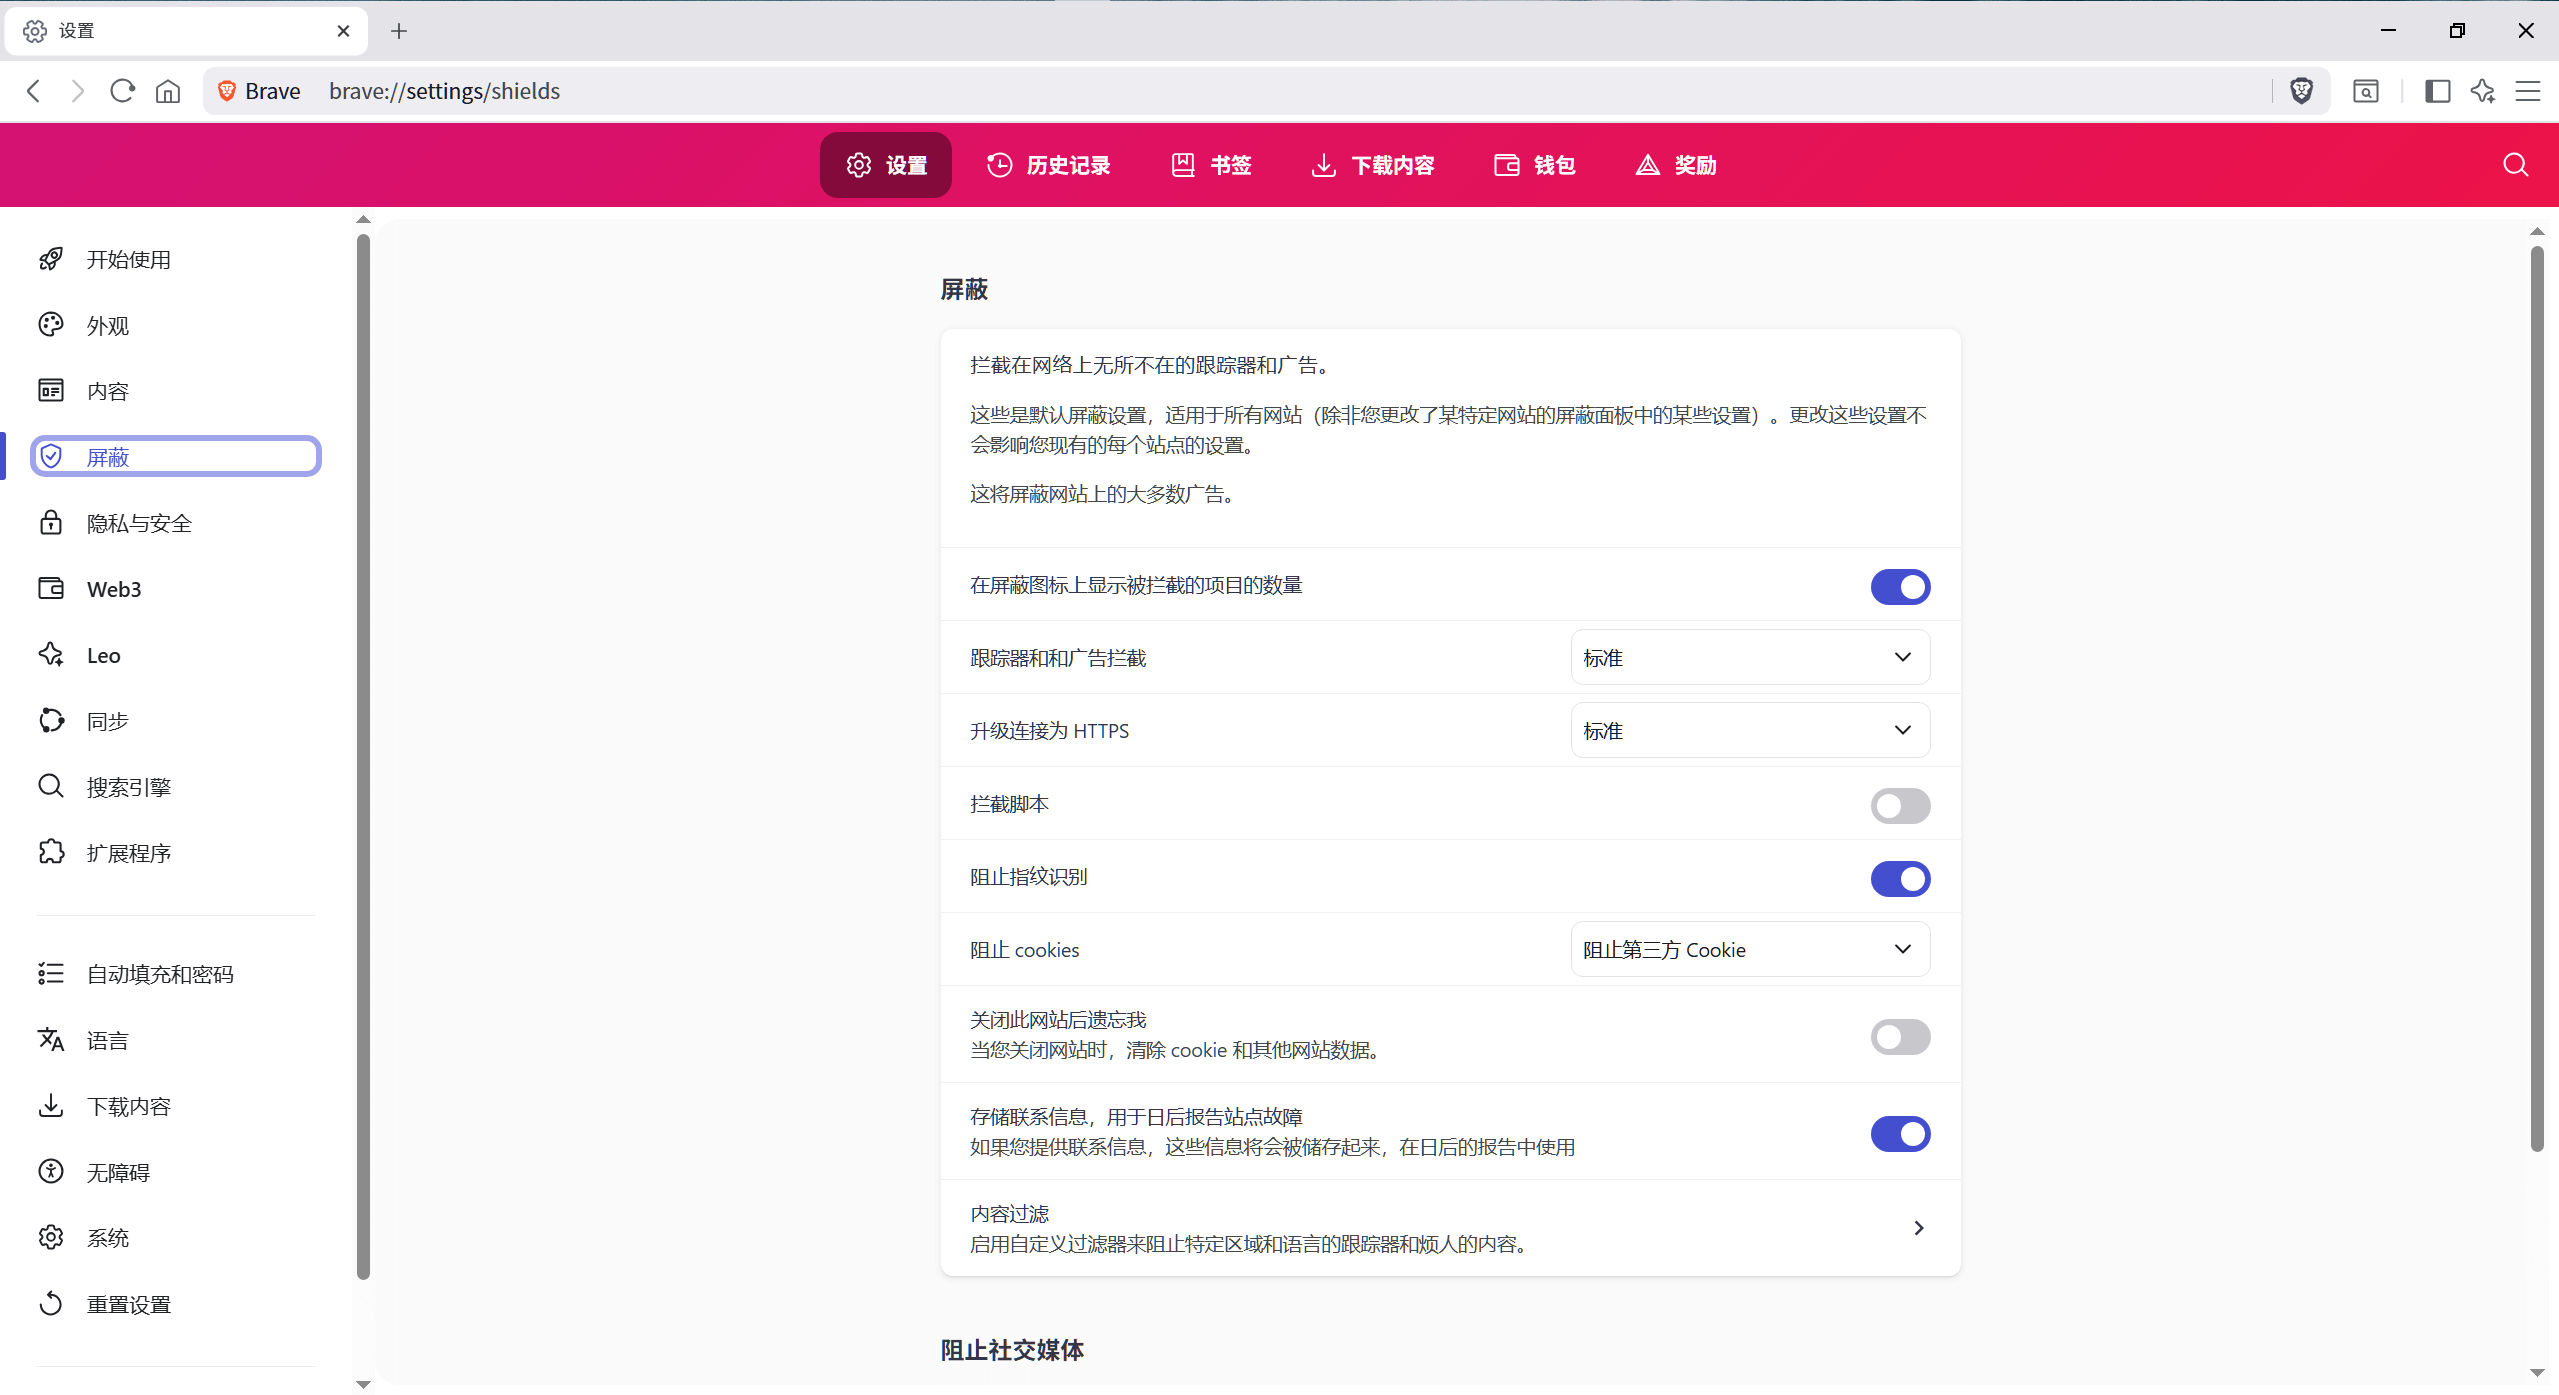This screenshot has height=1395, width=2559.
Task: Reload the page using refresh icon
Action: tap(122, 91)
